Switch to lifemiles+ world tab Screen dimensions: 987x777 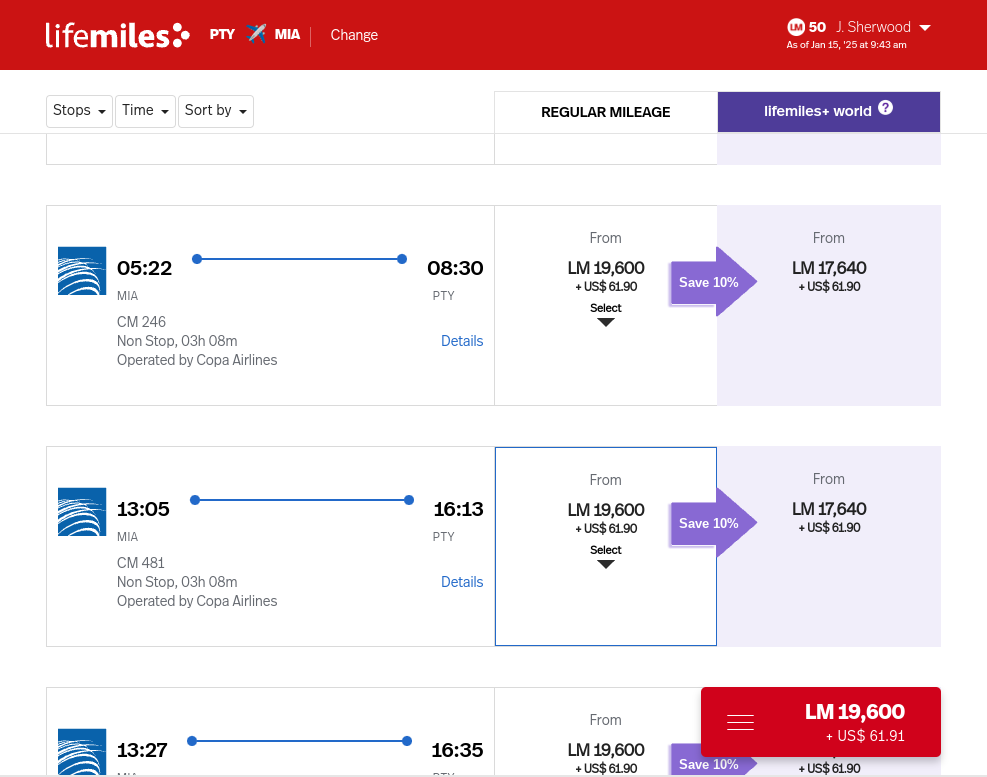click(829, 112)
